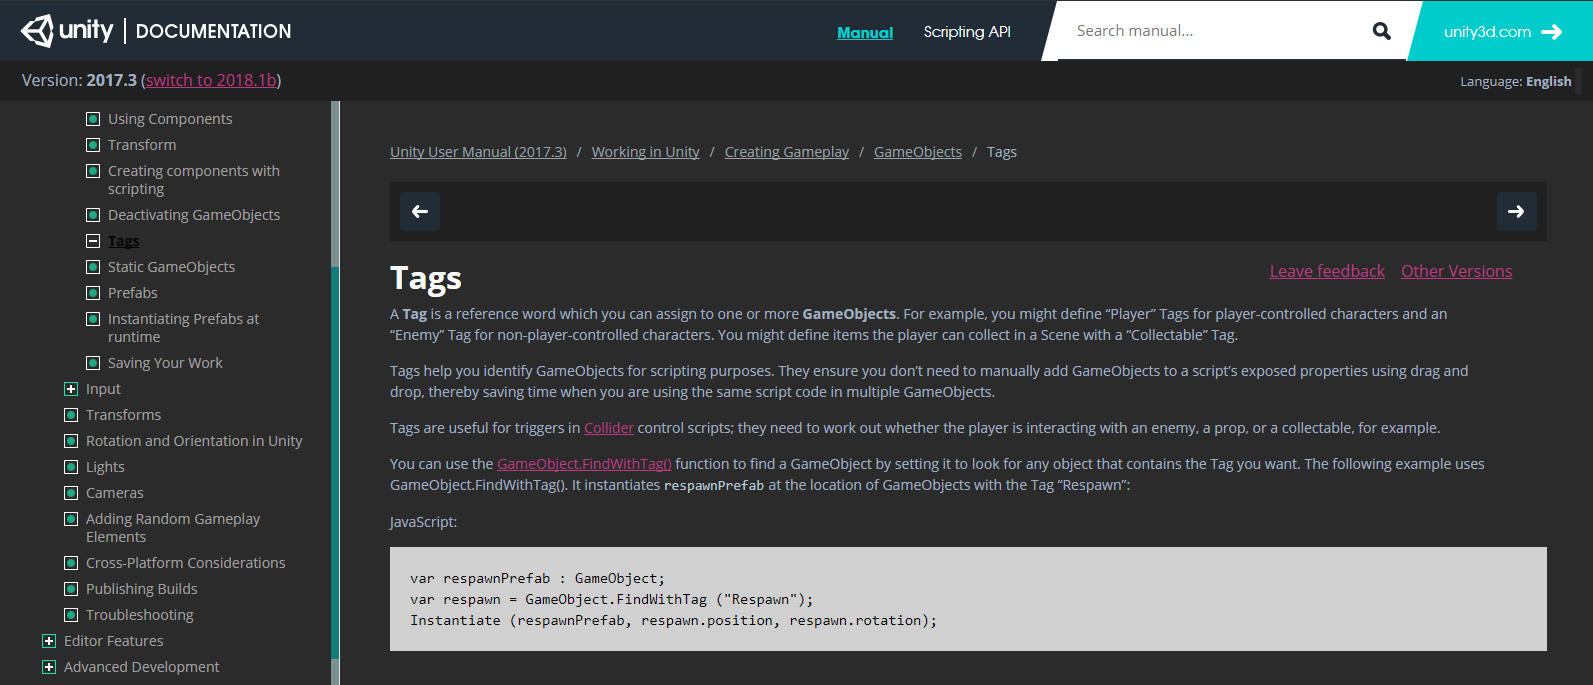Open the Leave feedback link
1593x685 pixels.
point(1327,271)
